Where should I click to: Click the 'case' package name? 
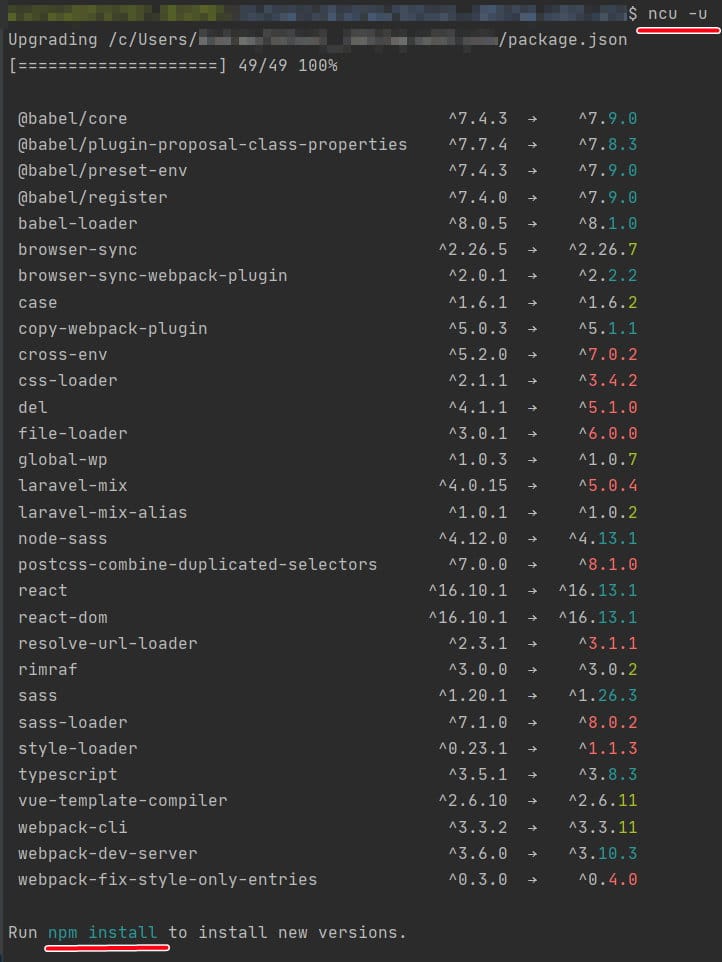(x=37, y=302)
